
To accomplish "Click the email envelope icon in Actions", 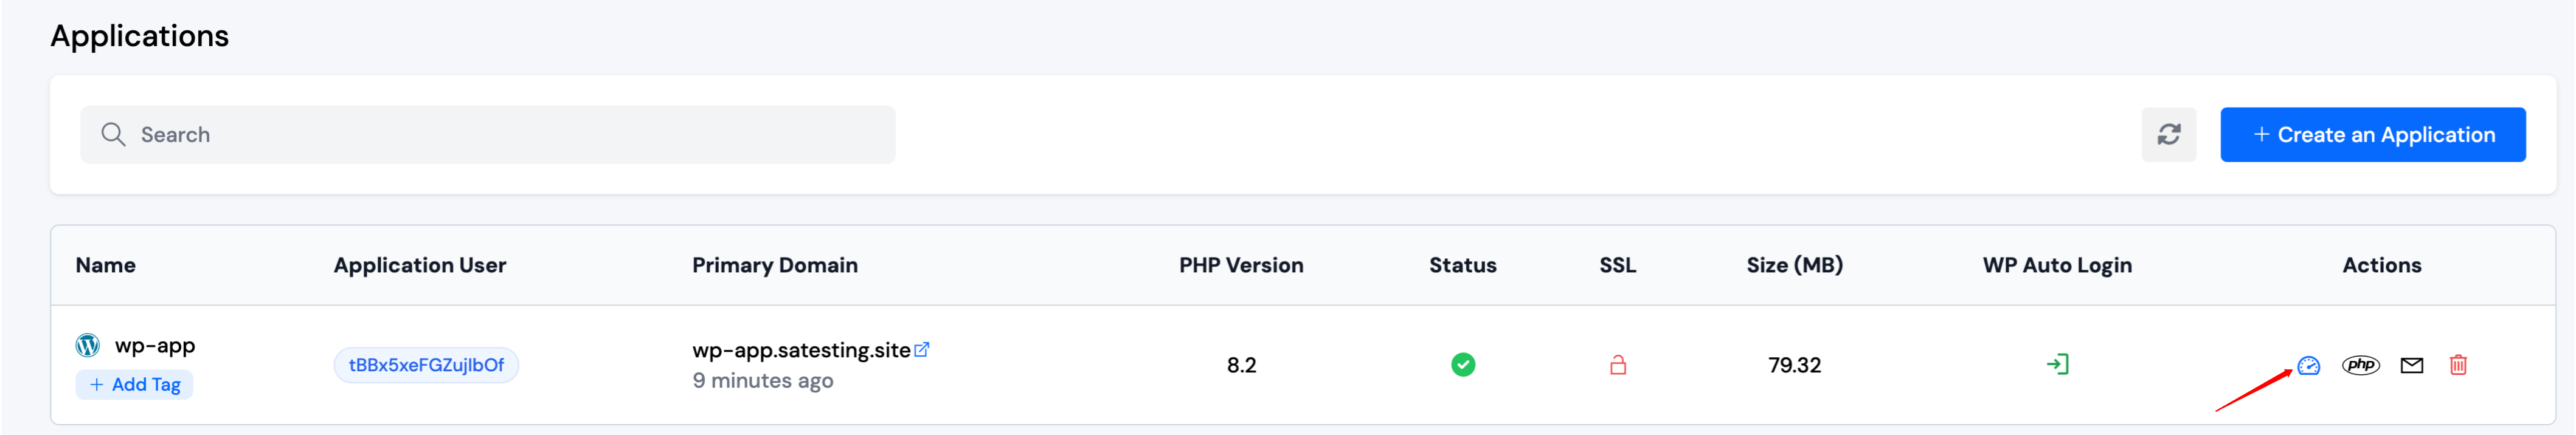I will [x=2411, y=366].
